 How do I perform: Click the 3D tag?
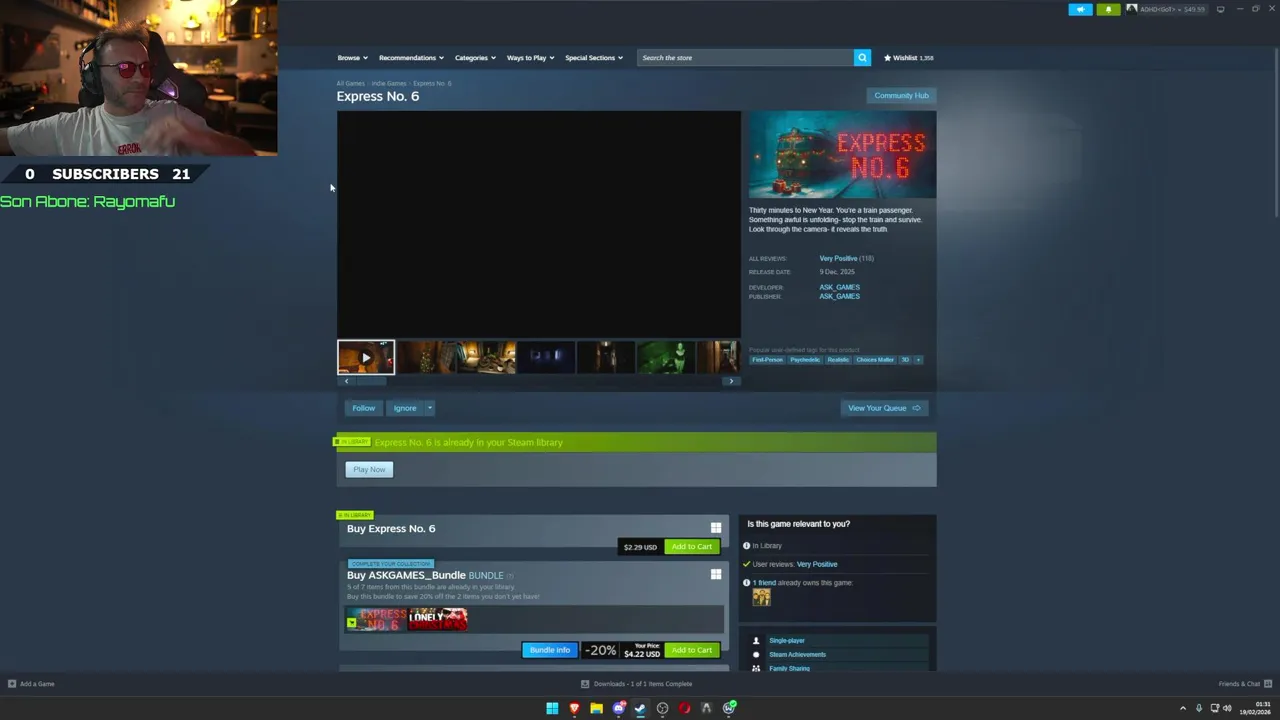(905, 360)
